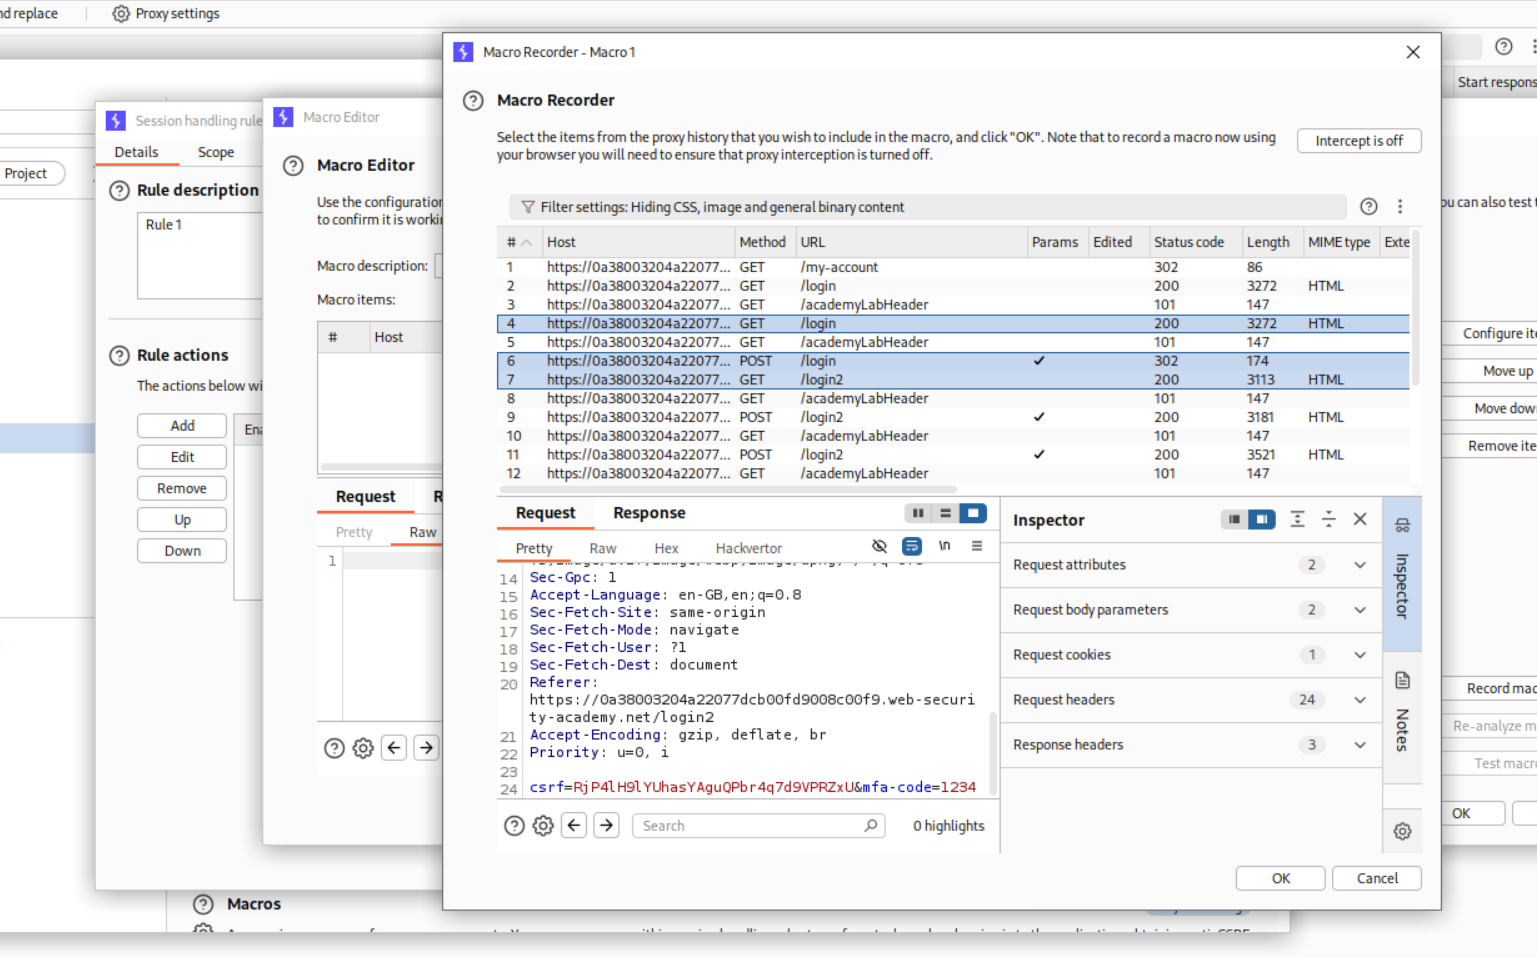1537x958 pixels.
Task: Open the request editor hamburger menu
Action: point(977,546)
